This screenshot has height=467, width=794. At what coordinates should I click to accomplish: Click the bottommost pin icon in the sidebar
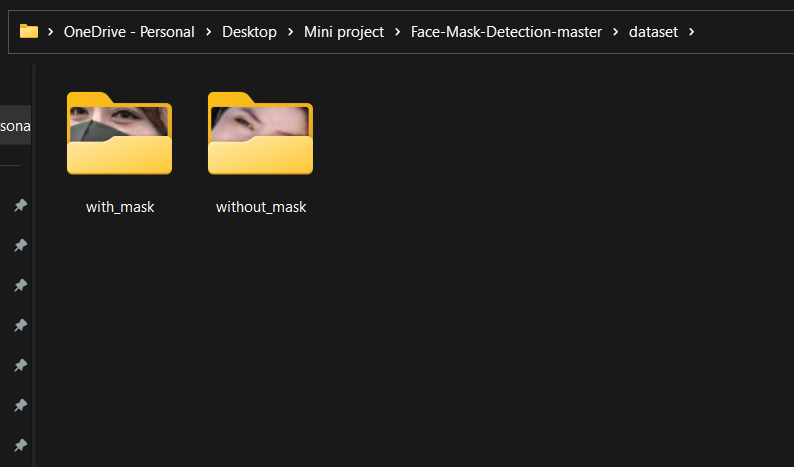19,445
